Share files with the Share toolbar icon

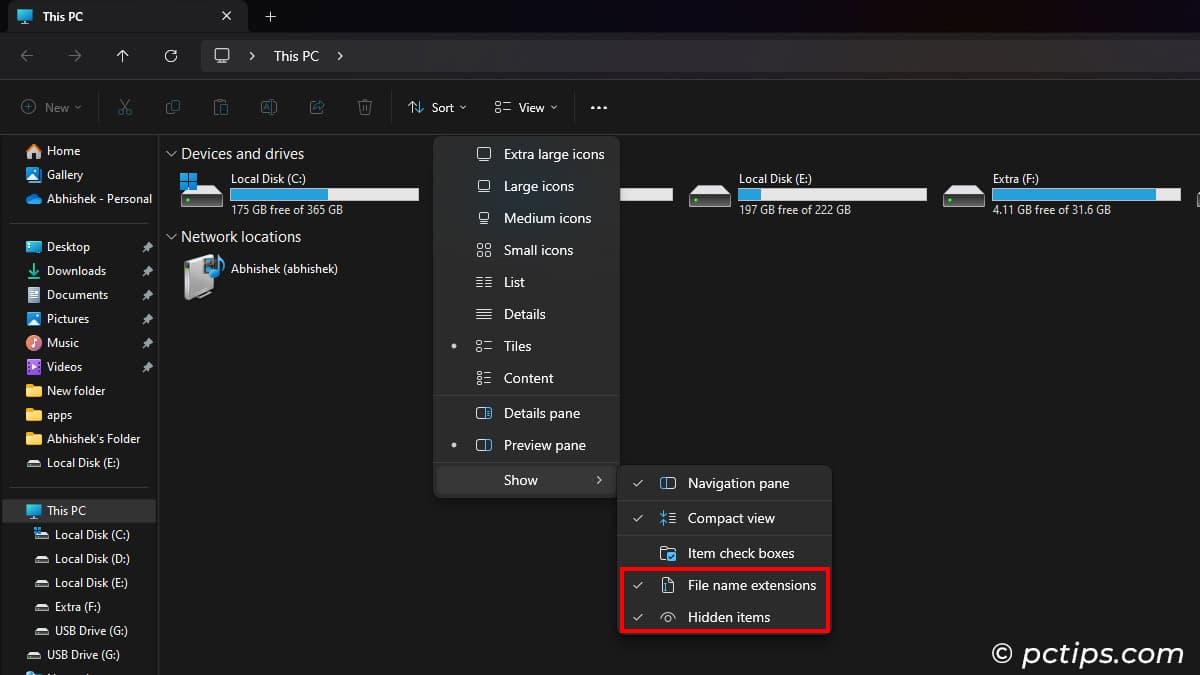tap(316, 107)
